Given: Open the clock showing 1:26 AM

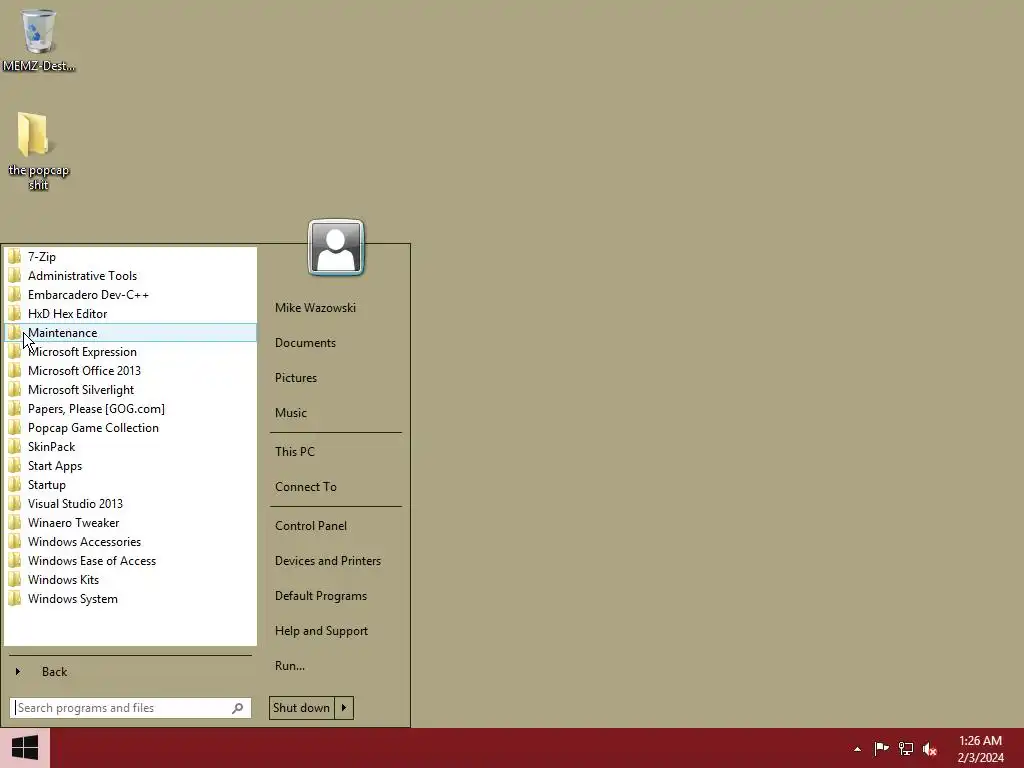Looking at the screenshot, I should [980, 748].
